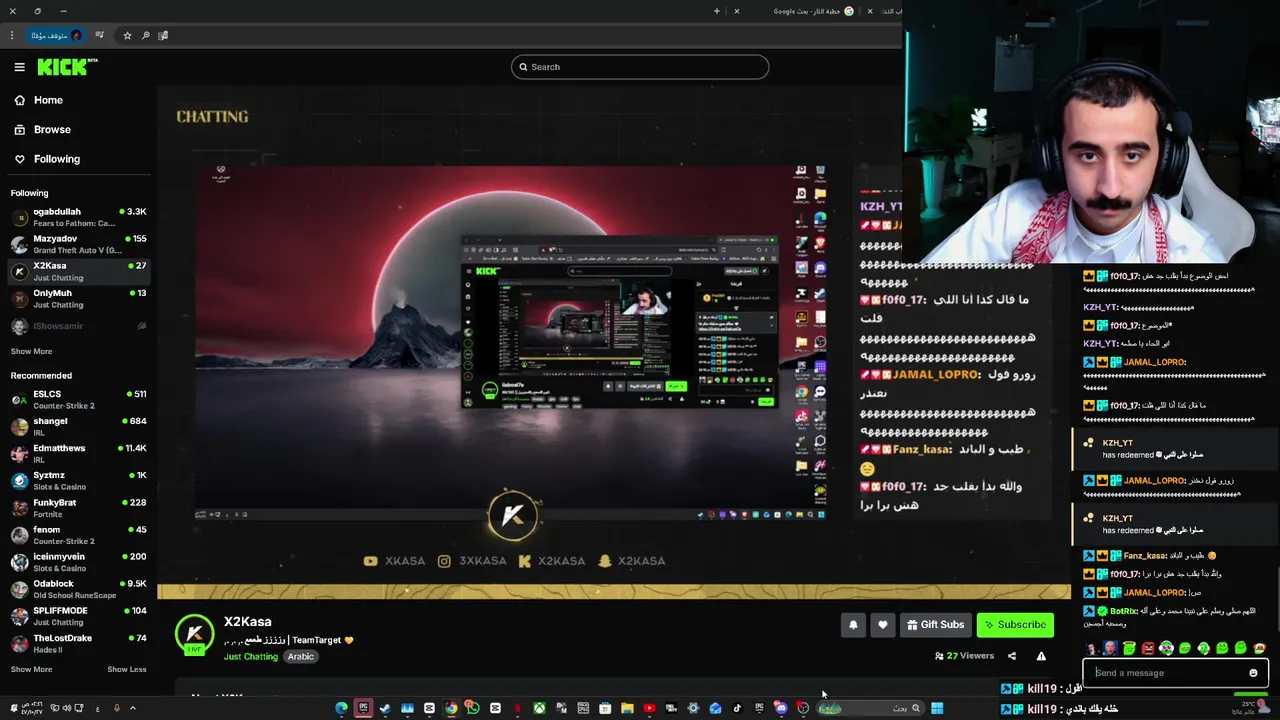Open Mazyadov channel in Following list

tap(78, 244)
